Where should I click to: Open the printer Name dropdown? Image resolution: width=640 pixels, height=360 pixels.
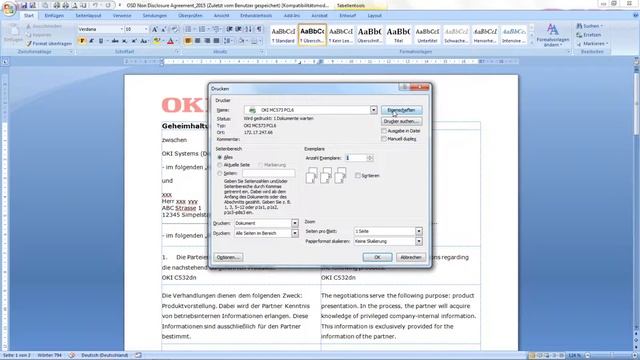tap(373, 110)
